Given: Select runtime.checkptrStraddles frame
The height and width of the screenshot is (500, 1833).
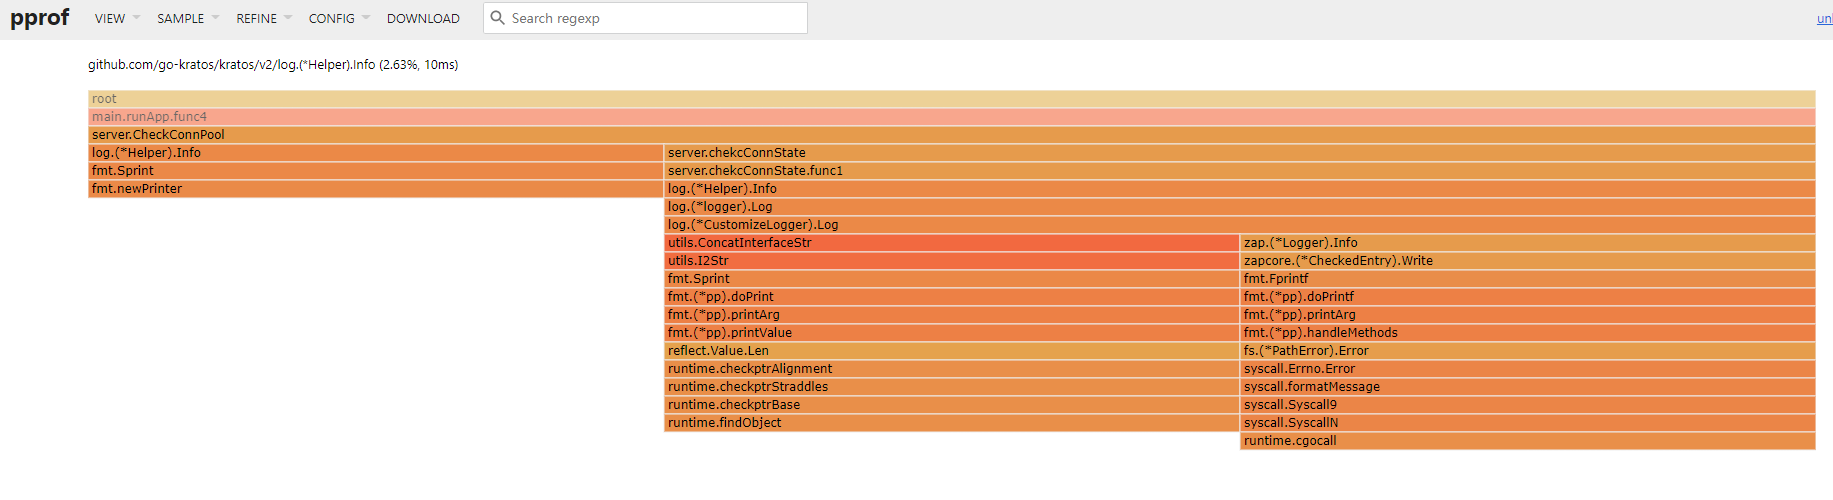Looking at the screenshot, I should (951, 387).
